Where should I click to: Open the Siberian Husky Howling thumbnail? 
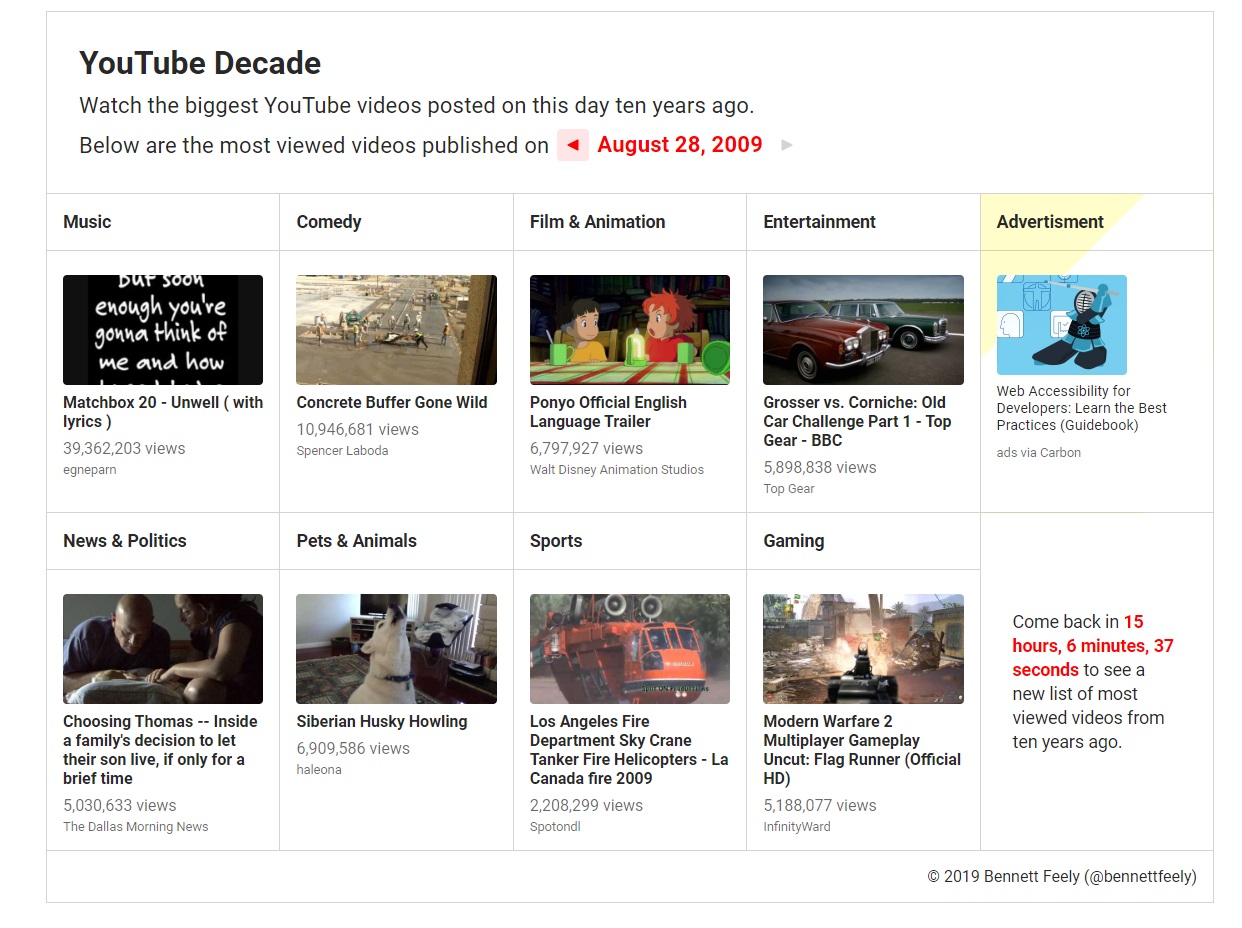click(396, 649)
